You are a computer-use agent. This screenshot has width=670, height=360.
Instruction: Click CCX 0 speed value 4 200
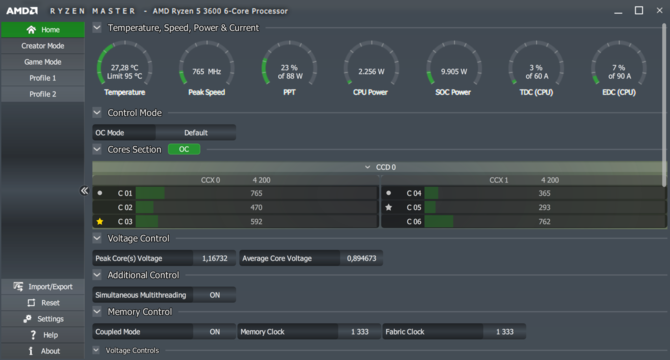click(262, 180)
